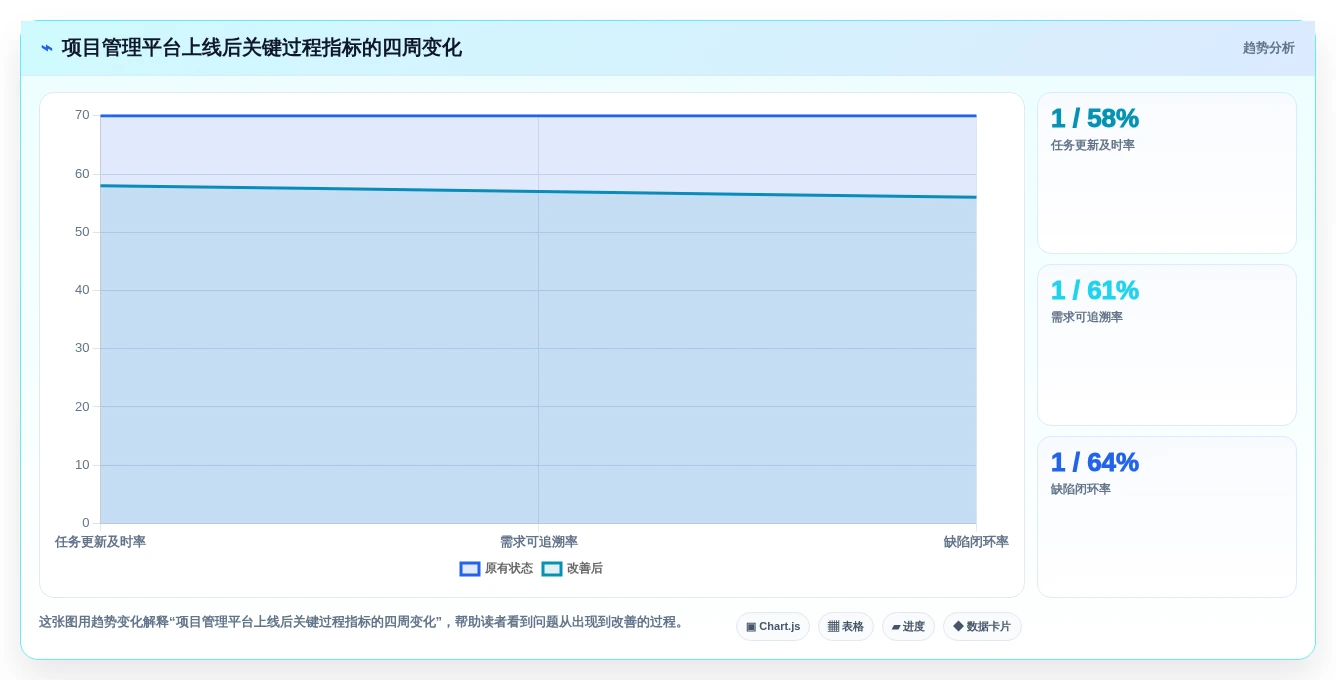The width and height of the screenshot is (1336, 680).
Task: Select the 数据卡片 tag chip
Action: (x=982, y=627)
